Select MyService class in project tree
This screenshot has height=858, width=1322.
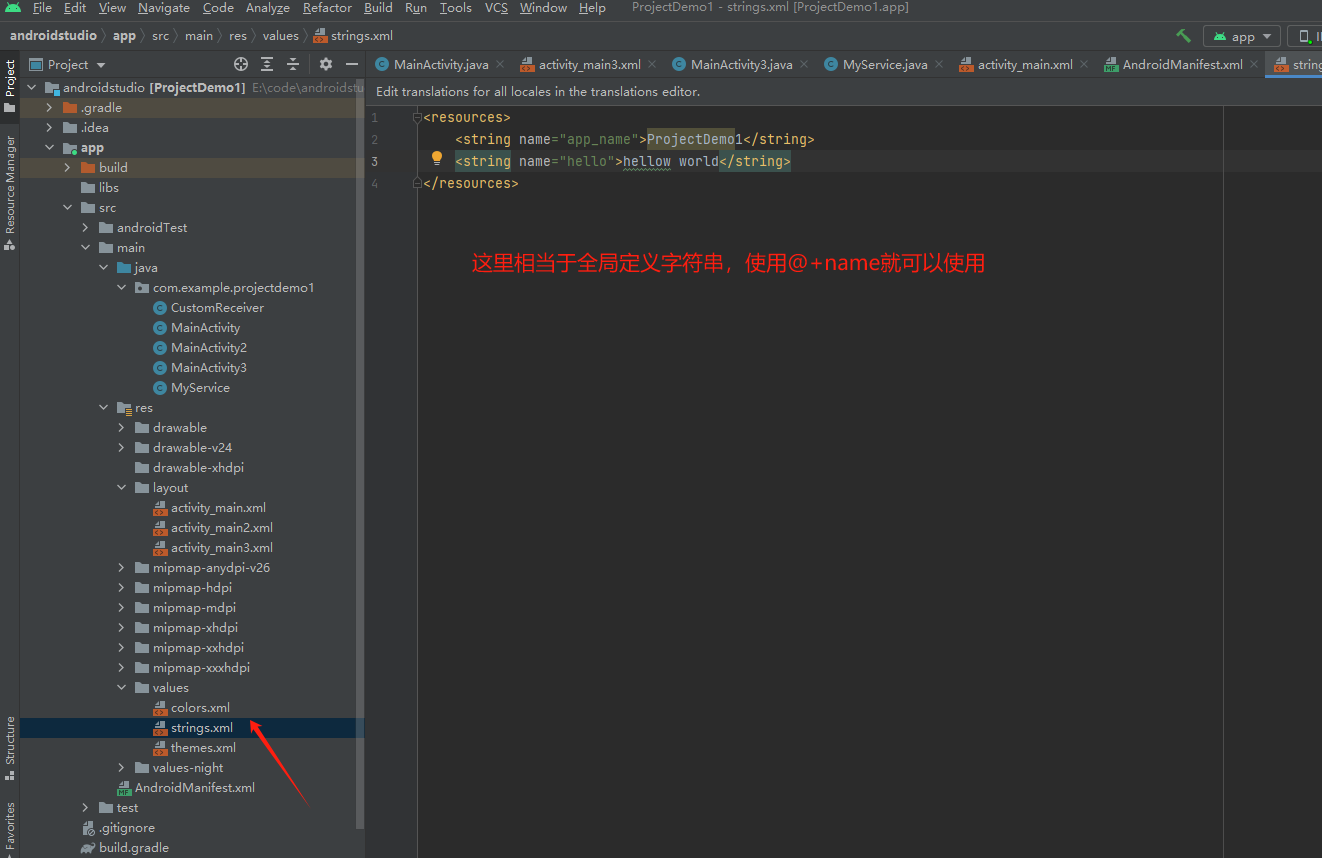click(x=200, y=387)
